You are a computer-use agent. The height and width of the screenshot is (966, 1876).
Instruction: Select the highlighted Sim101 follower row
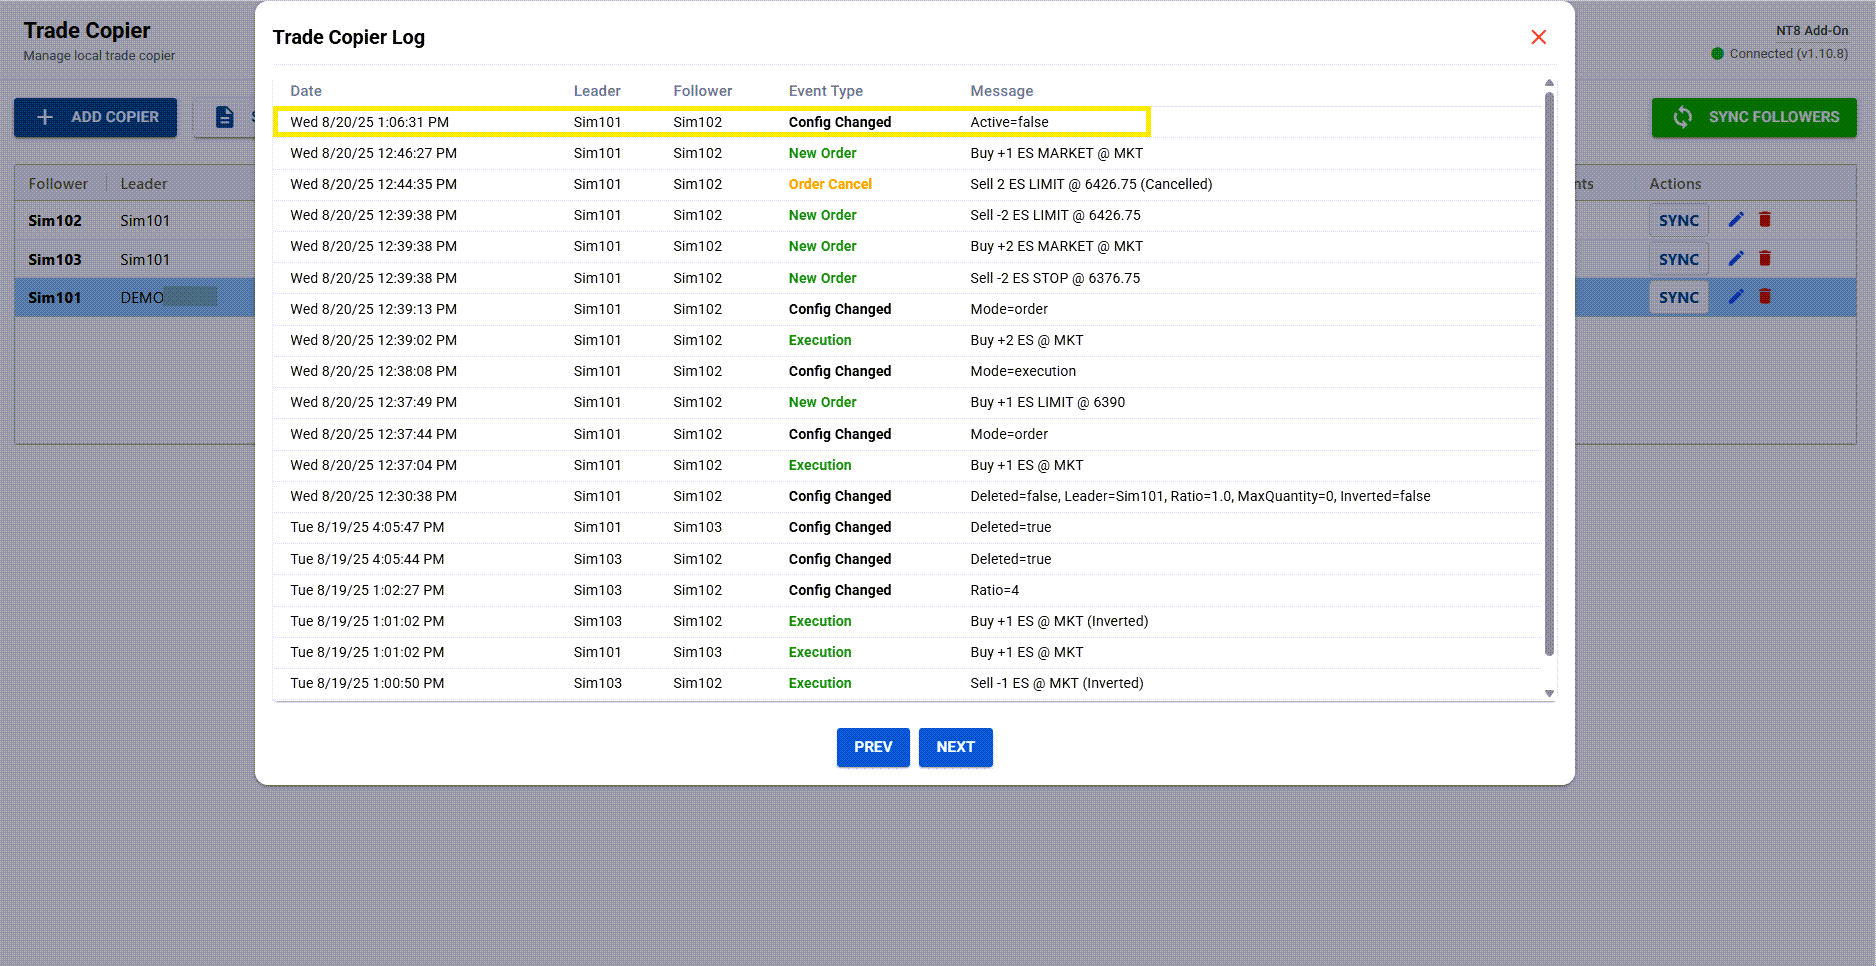[135, 297]
